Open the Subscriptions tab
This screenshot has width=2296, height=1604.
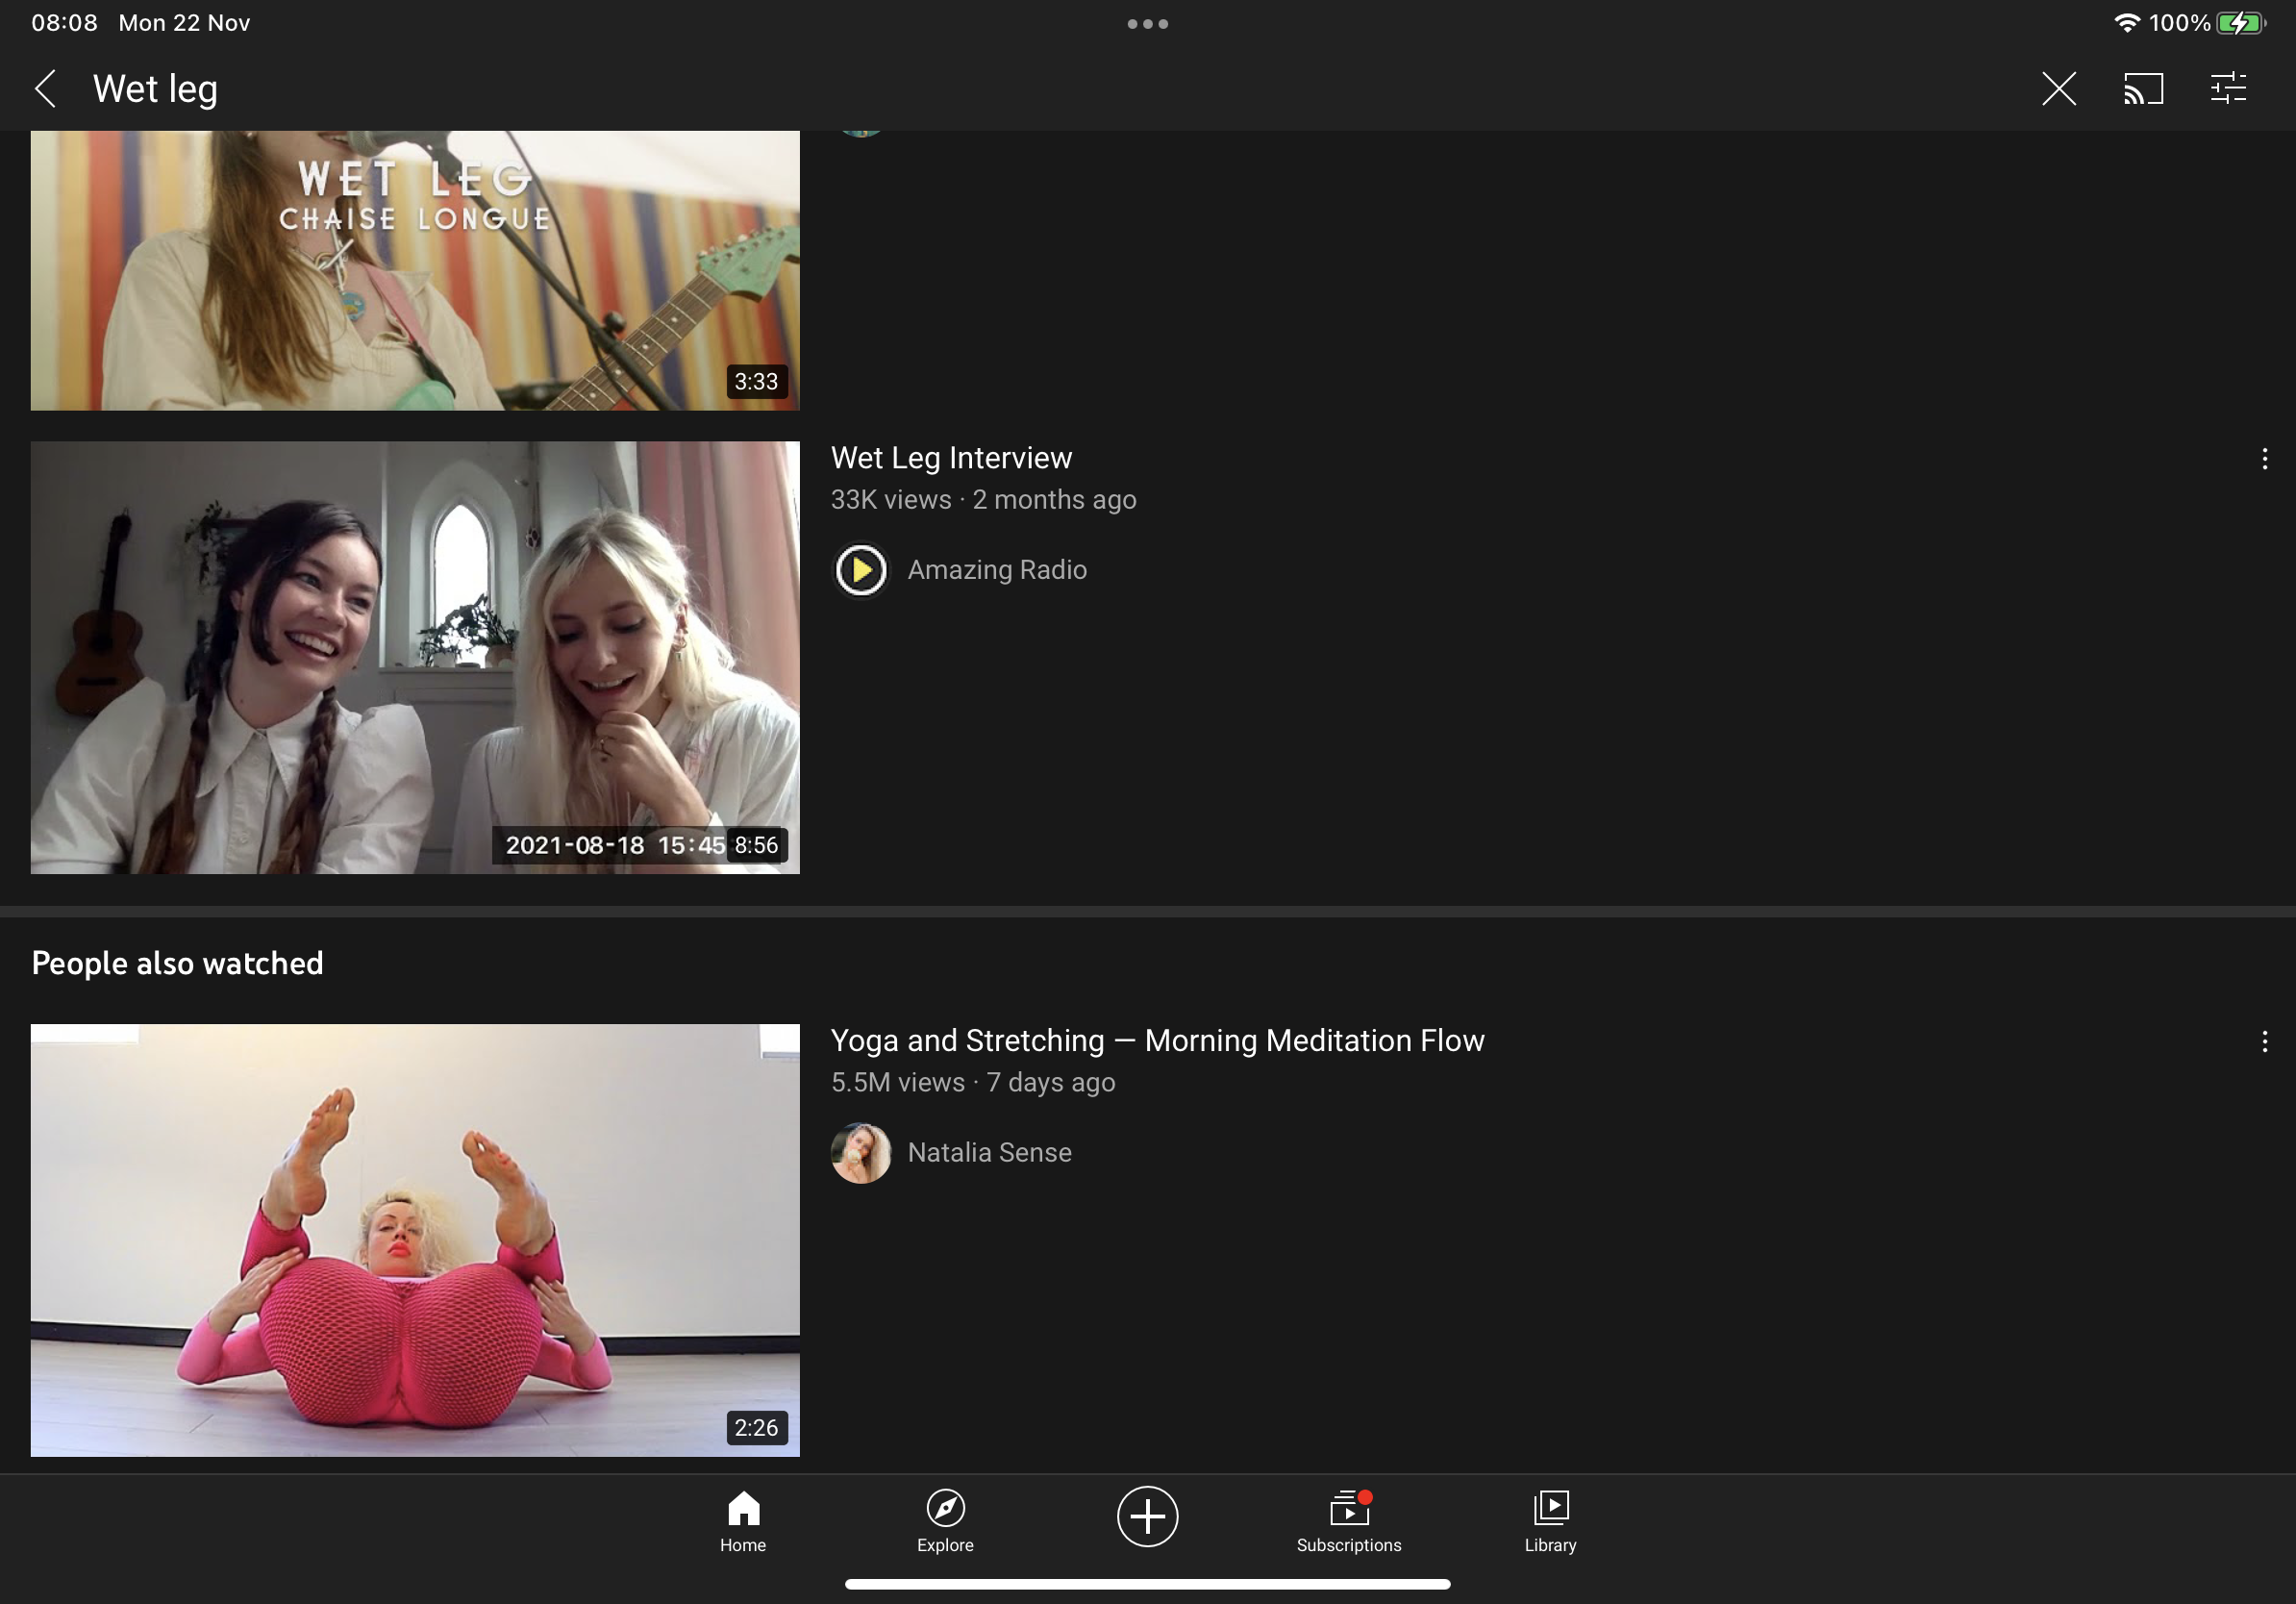[1348, 1521]
